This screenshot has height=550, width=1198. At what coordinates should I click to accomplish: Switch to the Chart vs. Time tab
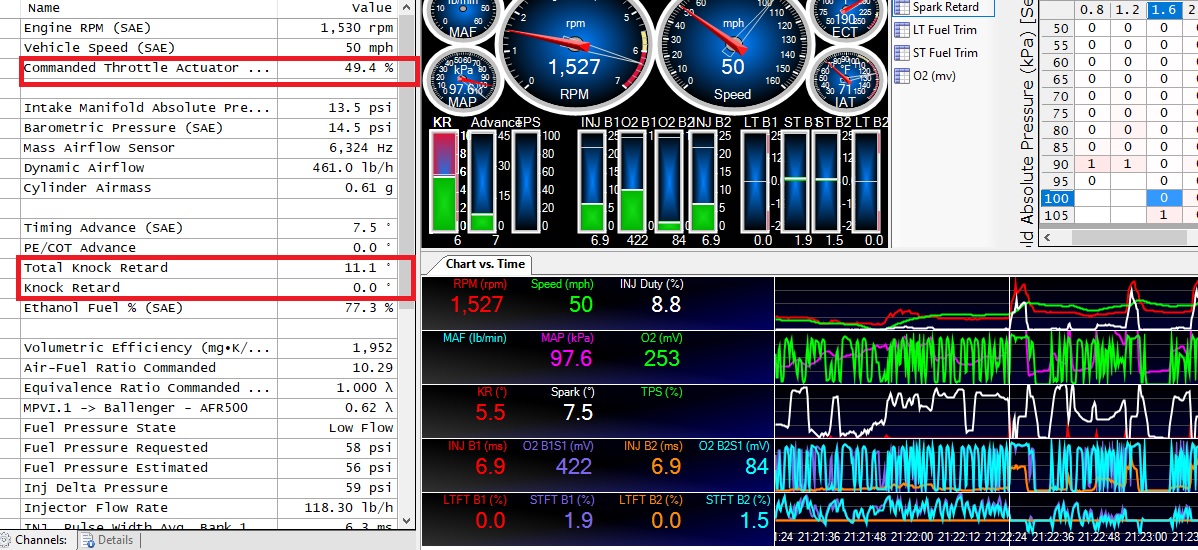484,264
